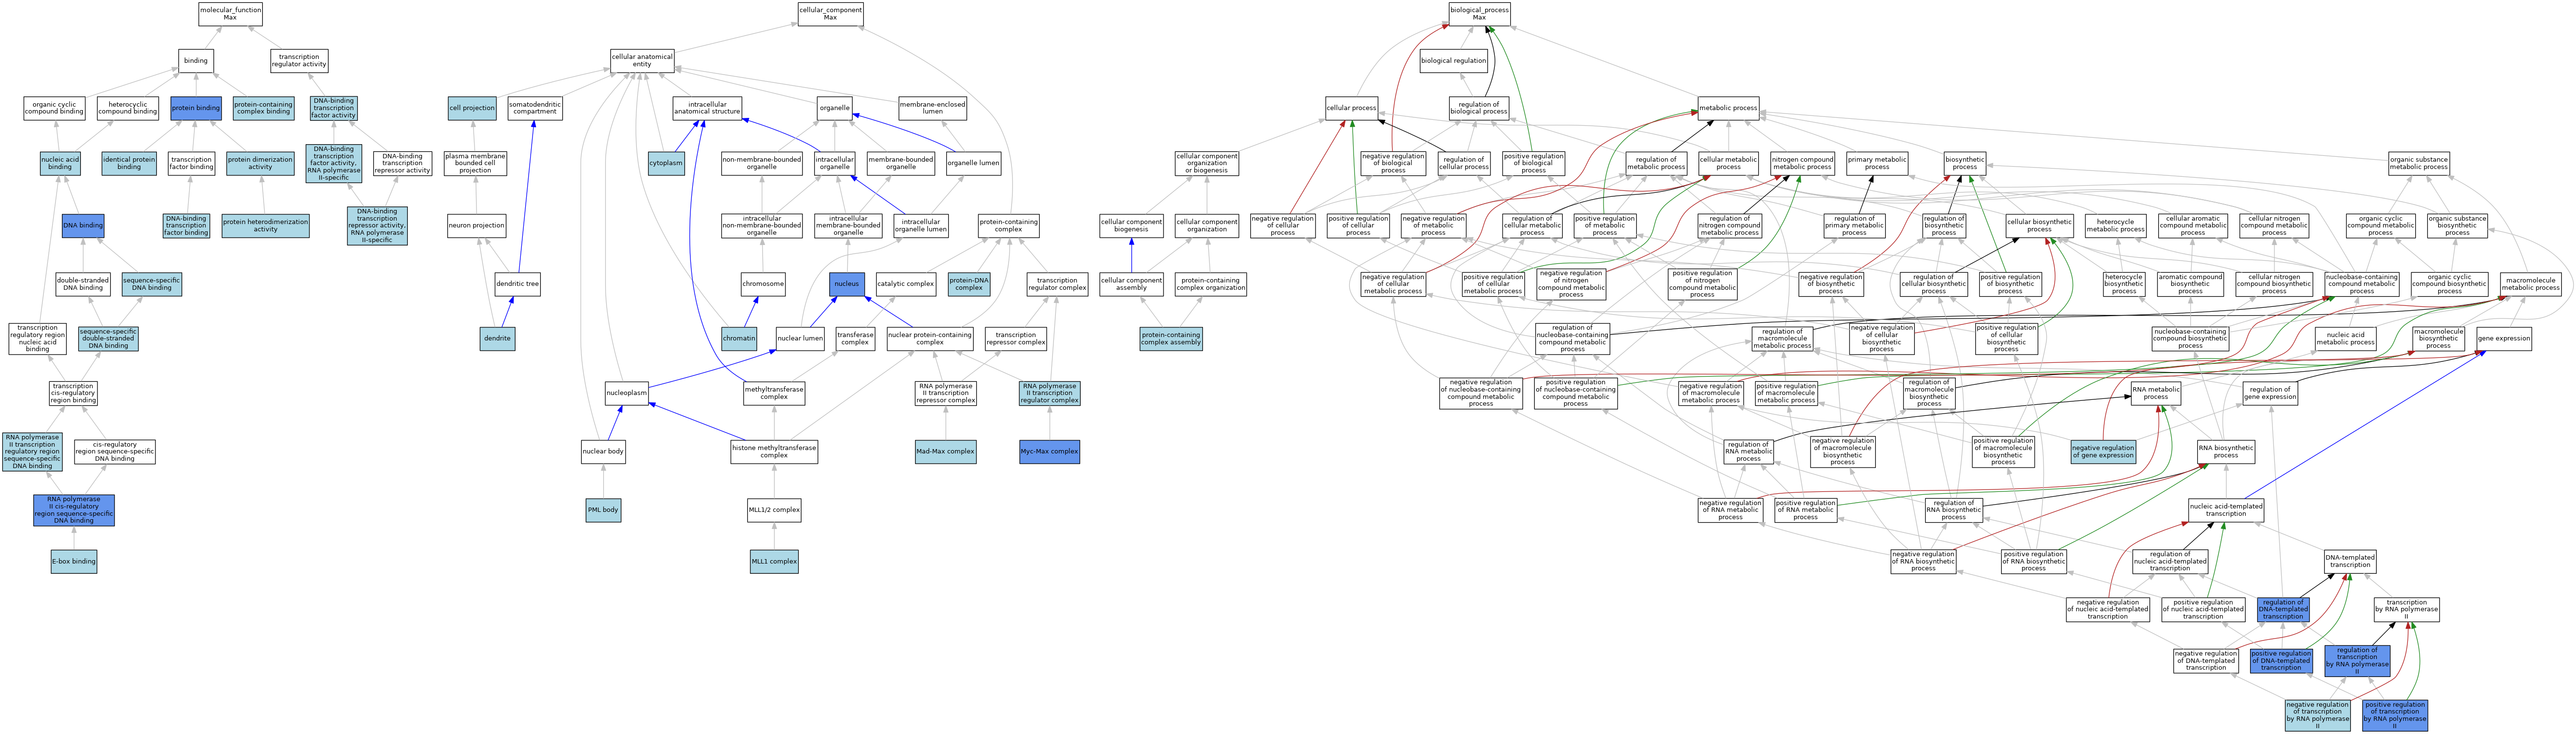
Task: Select the 'metabolic process' node
Action: (1728, 108)
